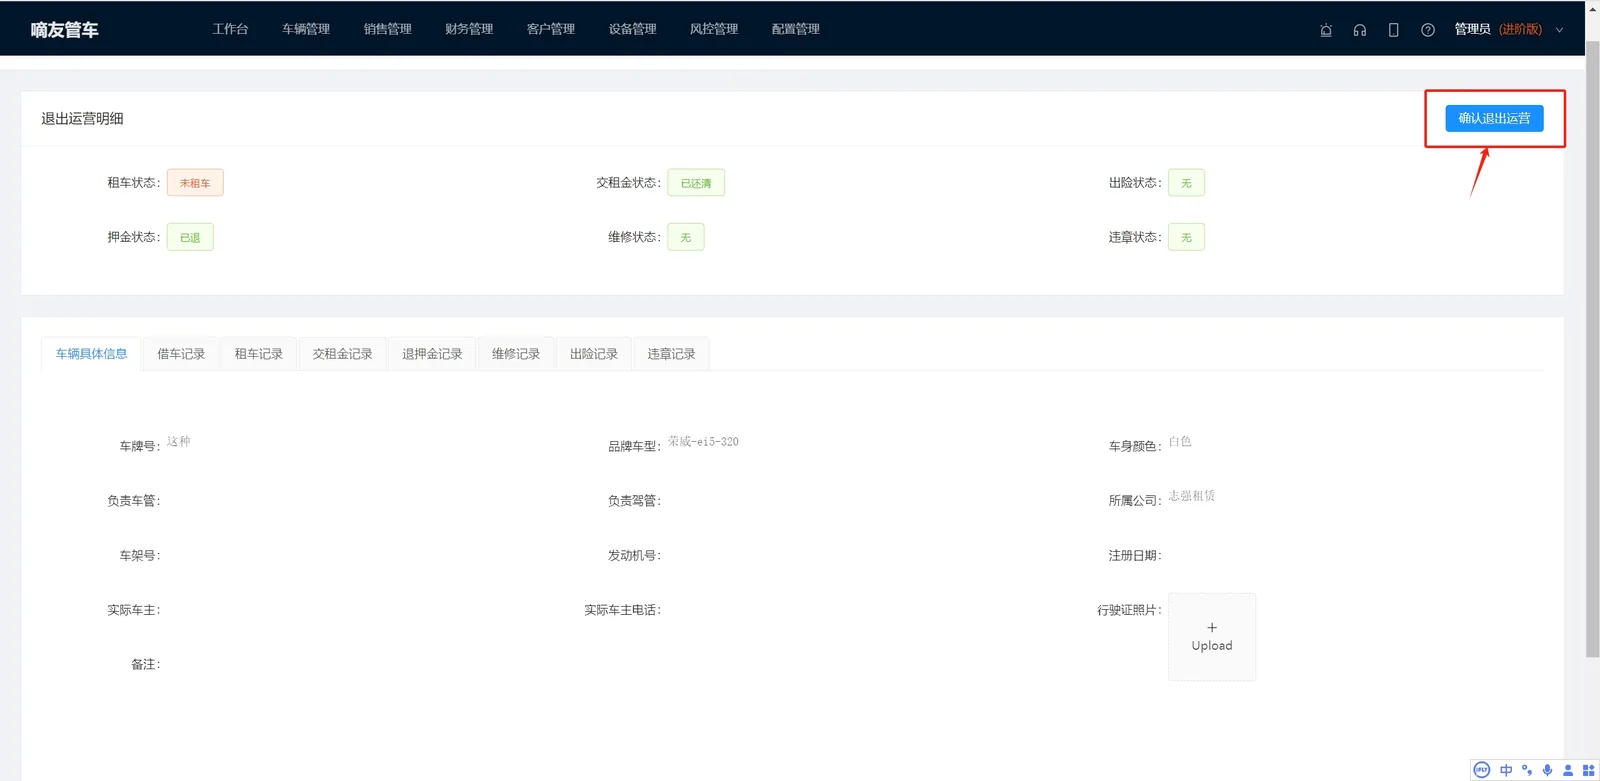The width and height of the screenshot is (1600, 781).
Task: Click the microphone voice input icon
Action: tap(1547, 770)
